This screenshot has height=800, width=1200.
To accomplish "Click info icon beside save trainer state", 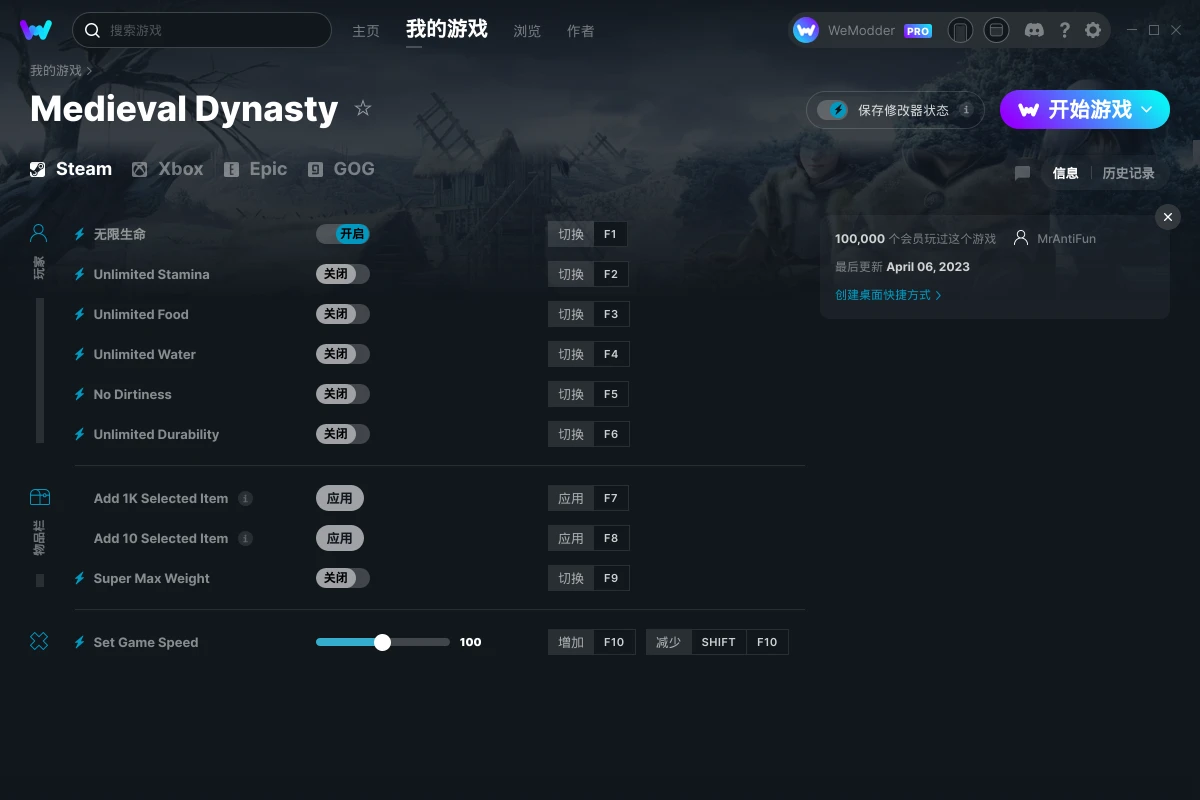I will [966, 110].
